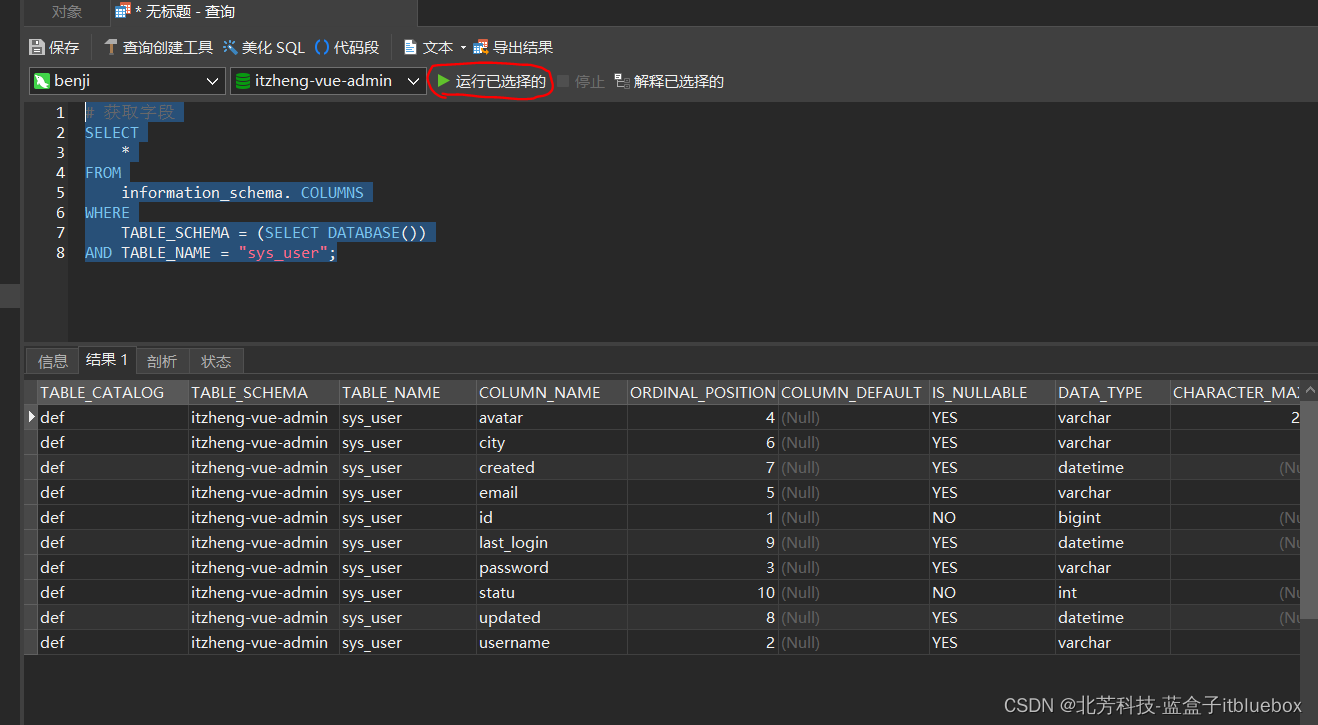Click 'NO' nullable cell in id row
Viewport: 1318px width, 725px height.
click(992, 517)
